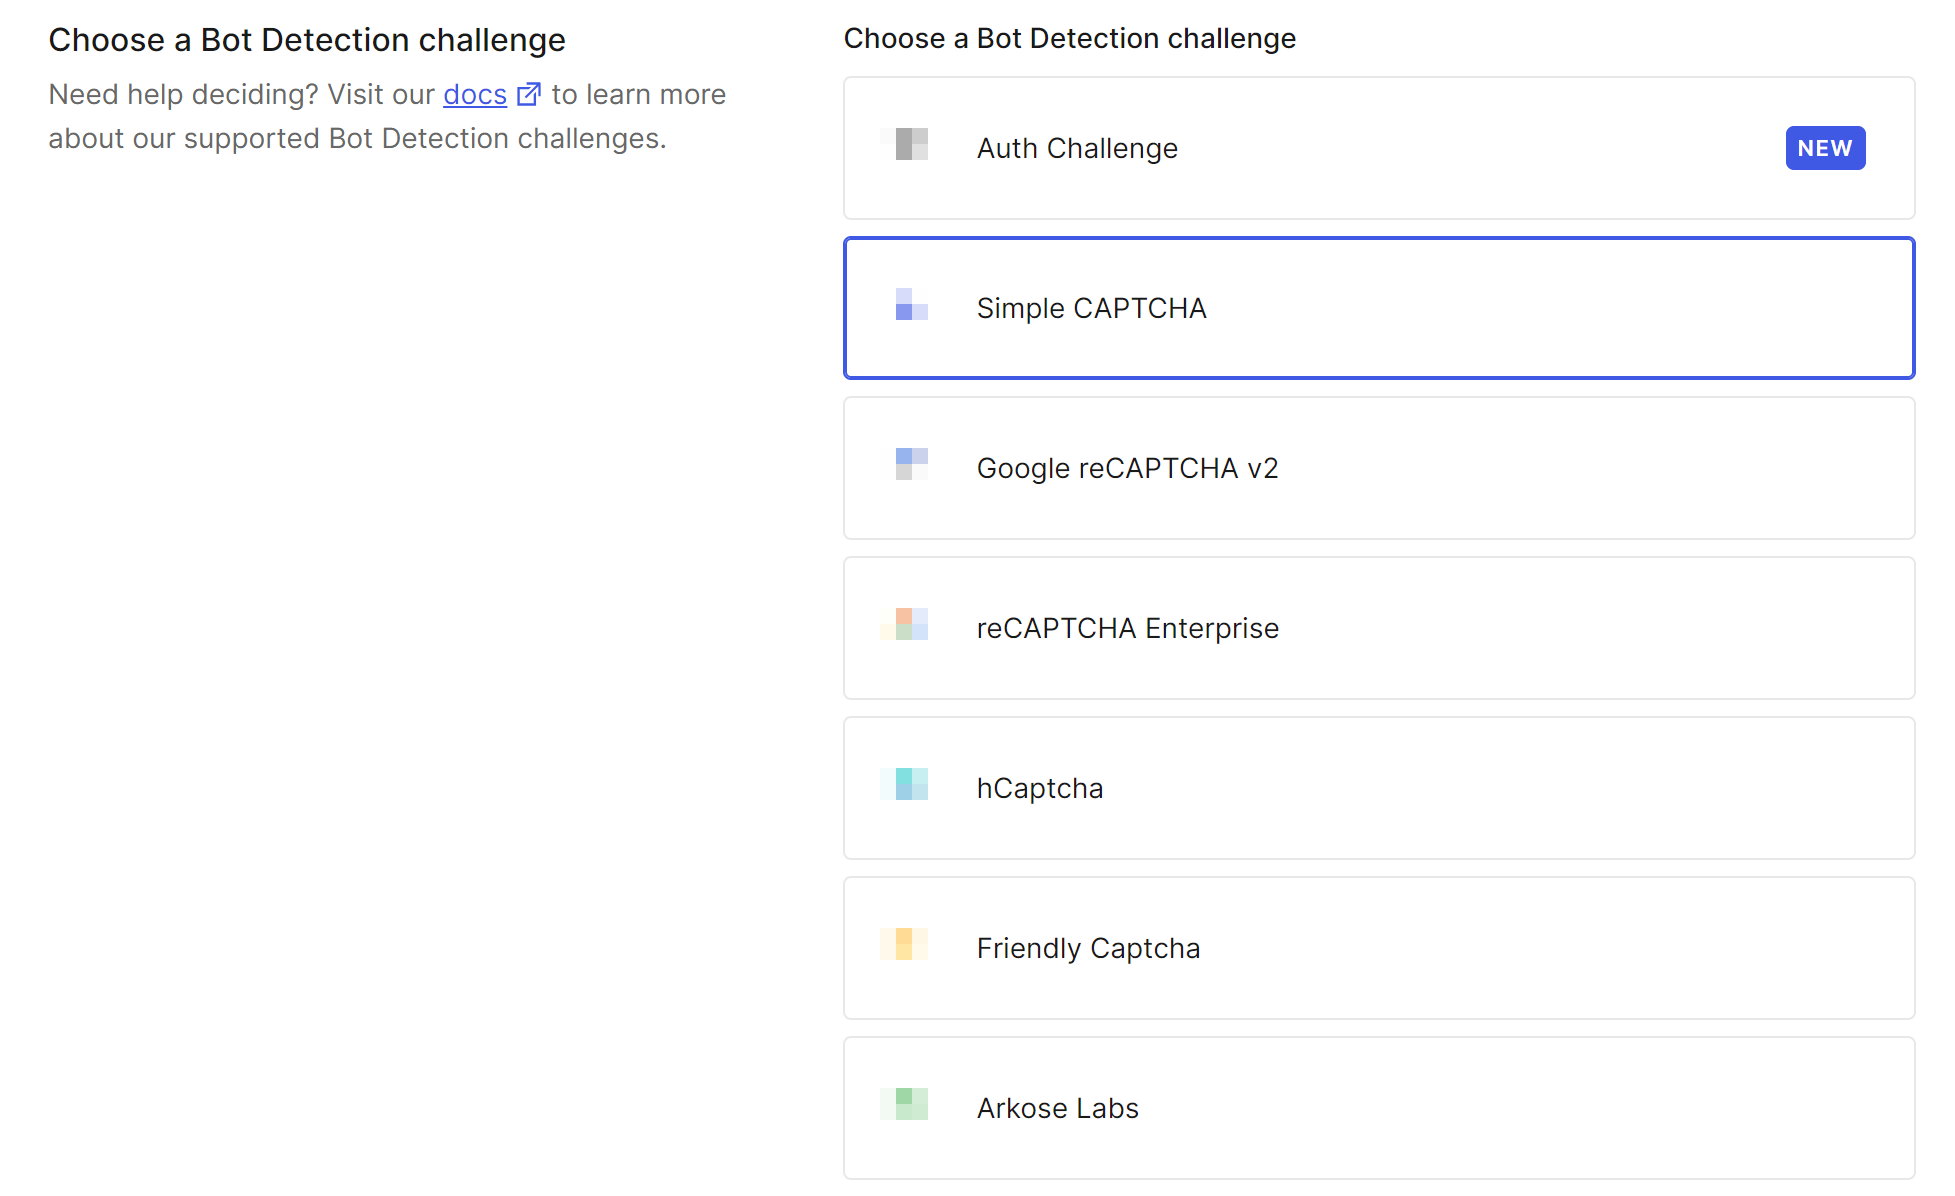Click the hCaptcha label text
1955x1196 pixels.
coord(1039,788)
